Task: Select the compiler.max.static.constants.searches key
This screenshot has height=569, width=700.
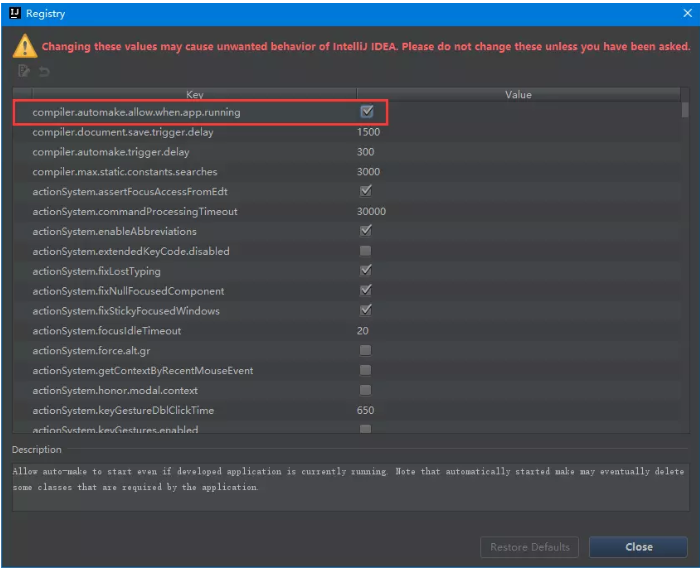Action: [125, 172]
